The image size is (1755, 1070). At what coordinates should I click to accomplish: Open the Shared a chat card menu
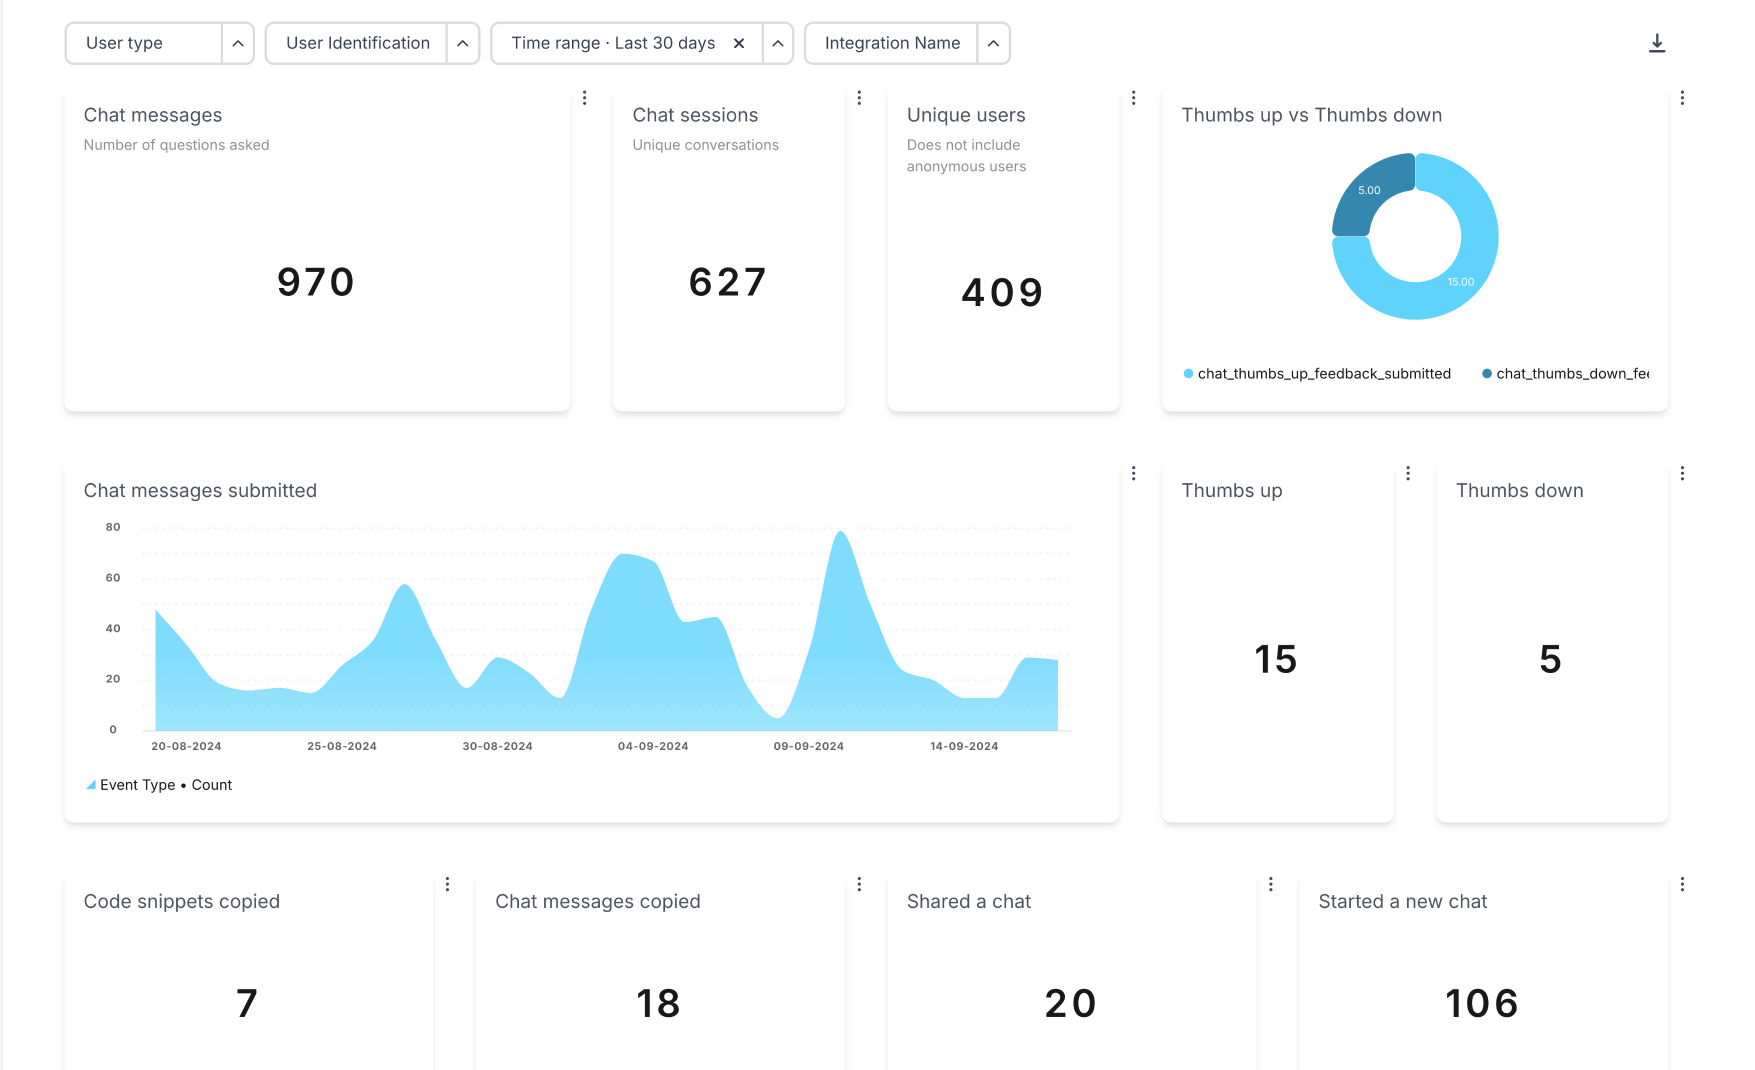[1270, 884]
